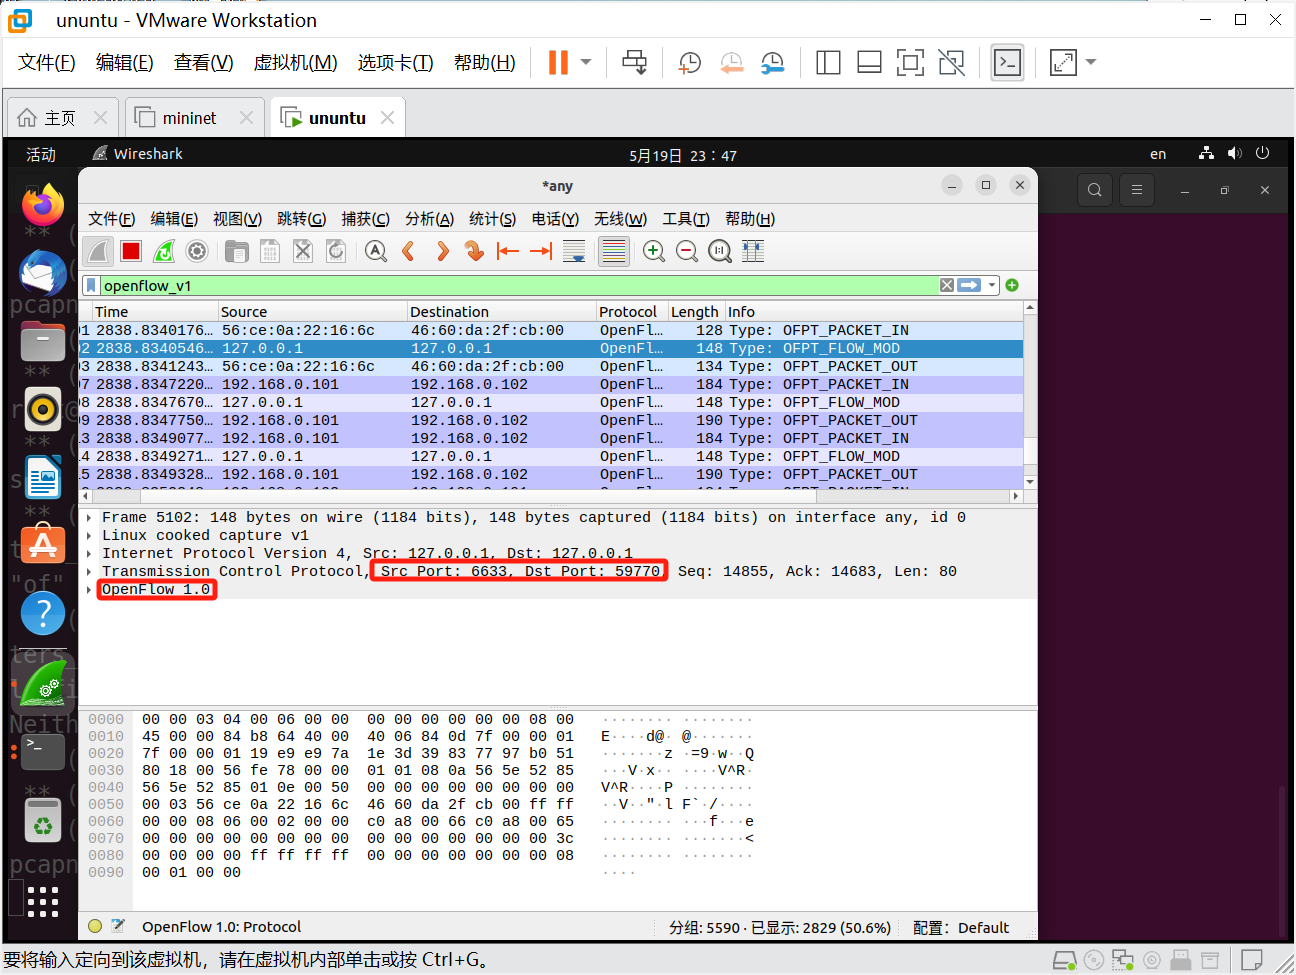Go to the last packet
This screenshot has height=975, width=1296.
pos(541,251)
